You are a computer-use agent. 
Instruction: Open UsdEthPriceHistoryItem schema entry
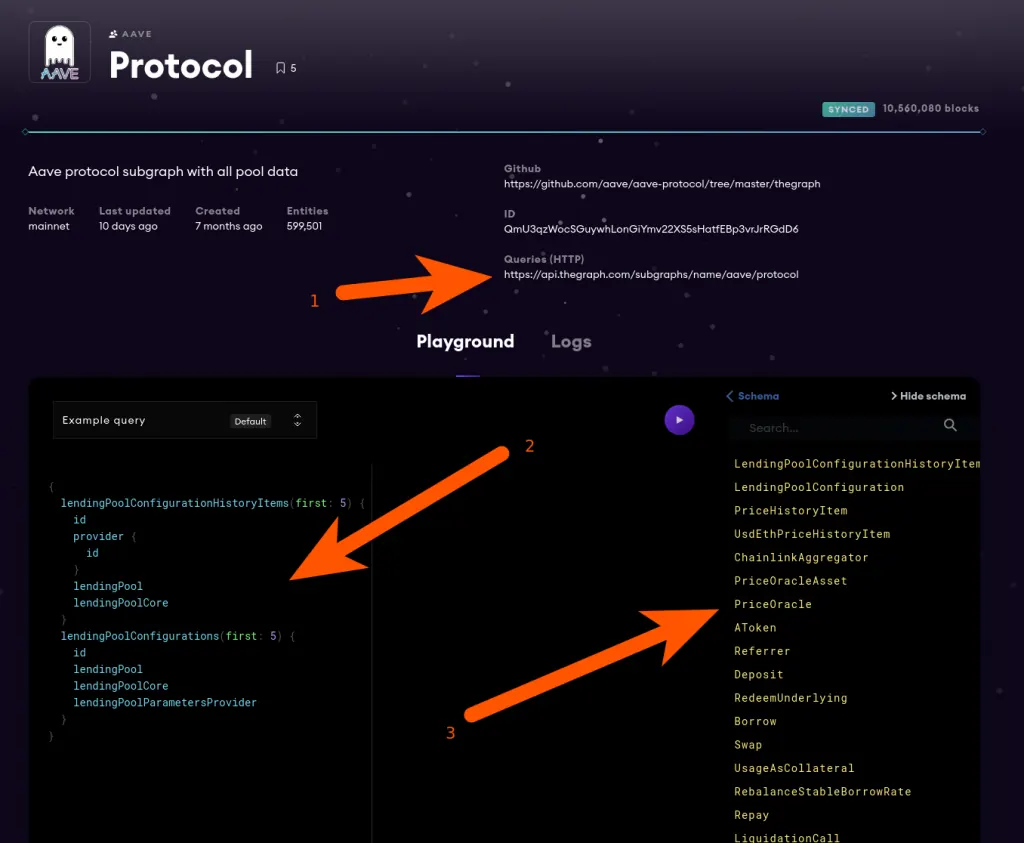[x=812, y=534]
